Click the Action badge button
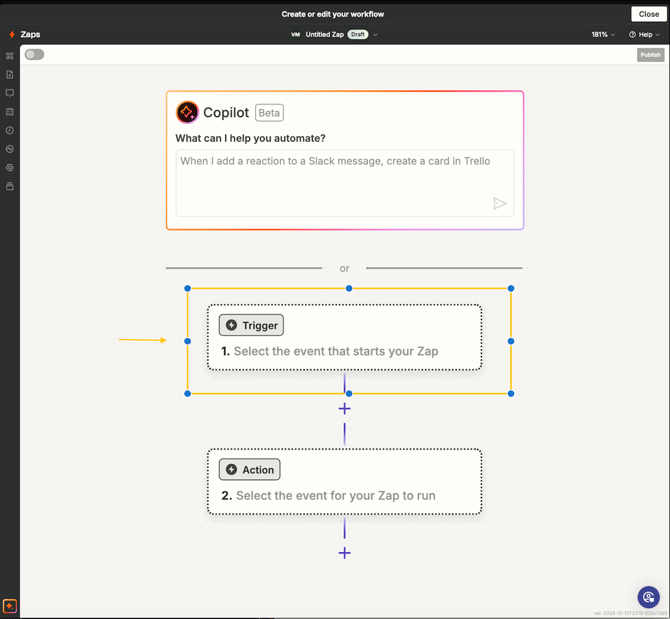Screen dimensions: 670x619 click(x=250, y=469)
